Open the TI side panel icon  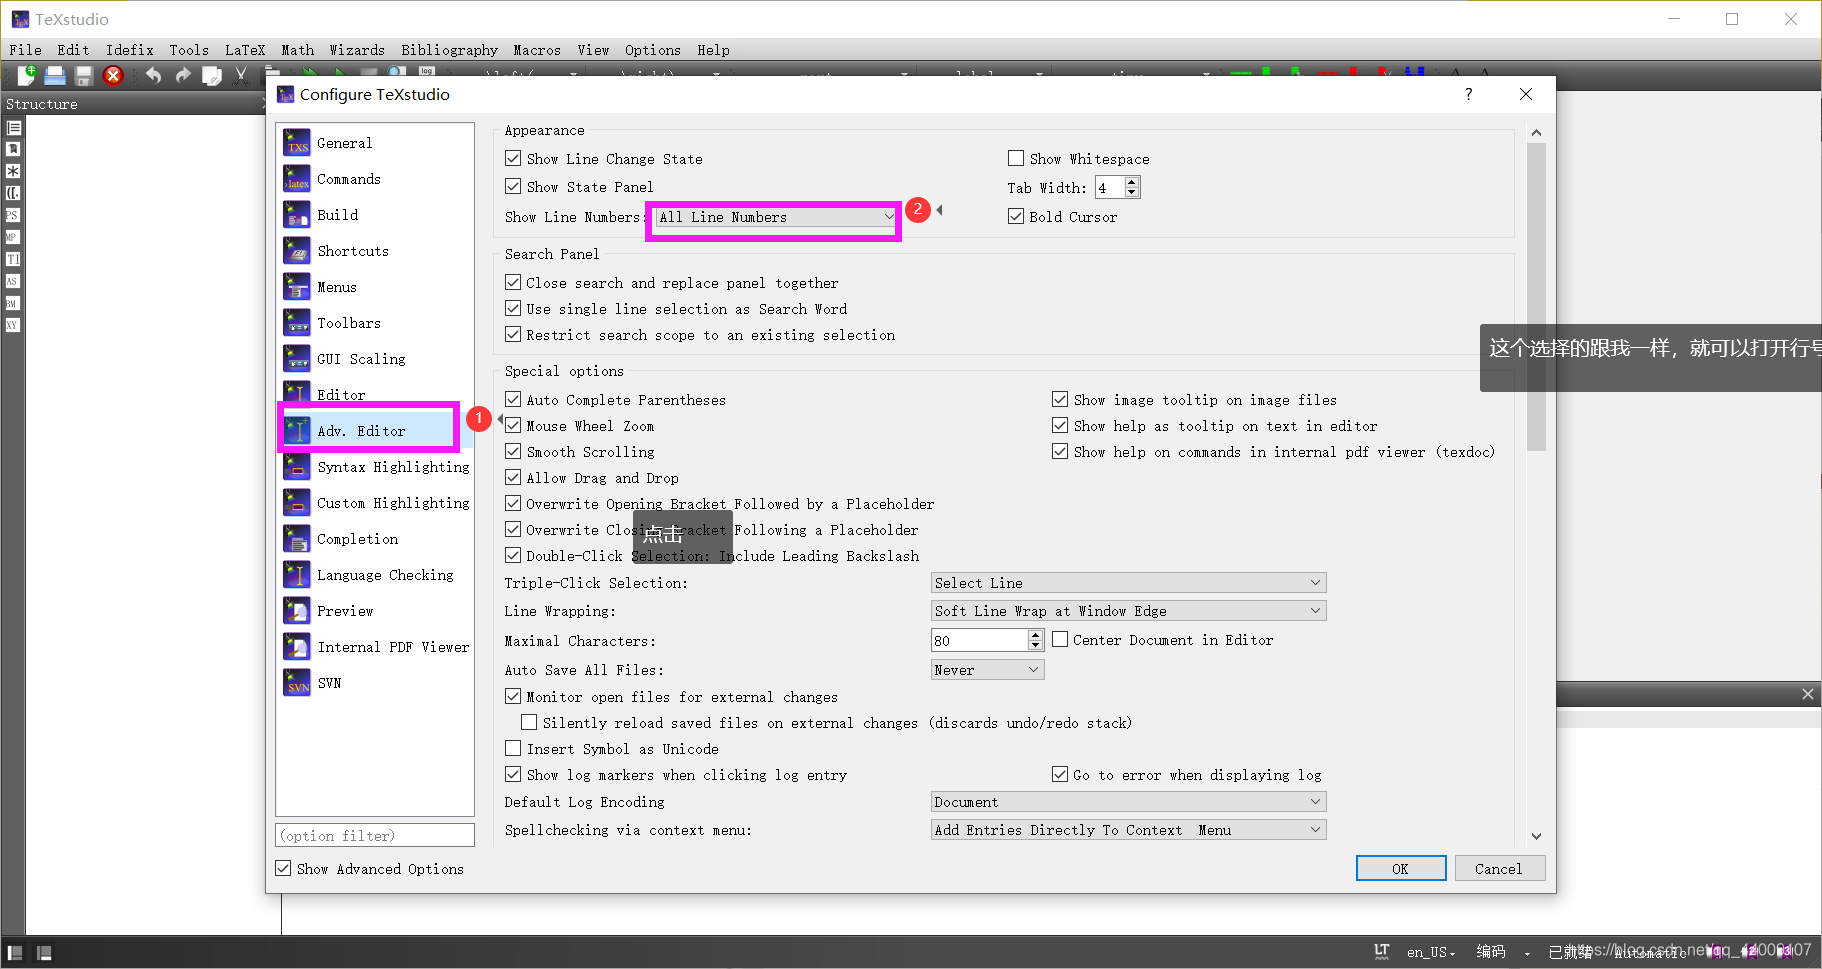[x=13, y=259]
